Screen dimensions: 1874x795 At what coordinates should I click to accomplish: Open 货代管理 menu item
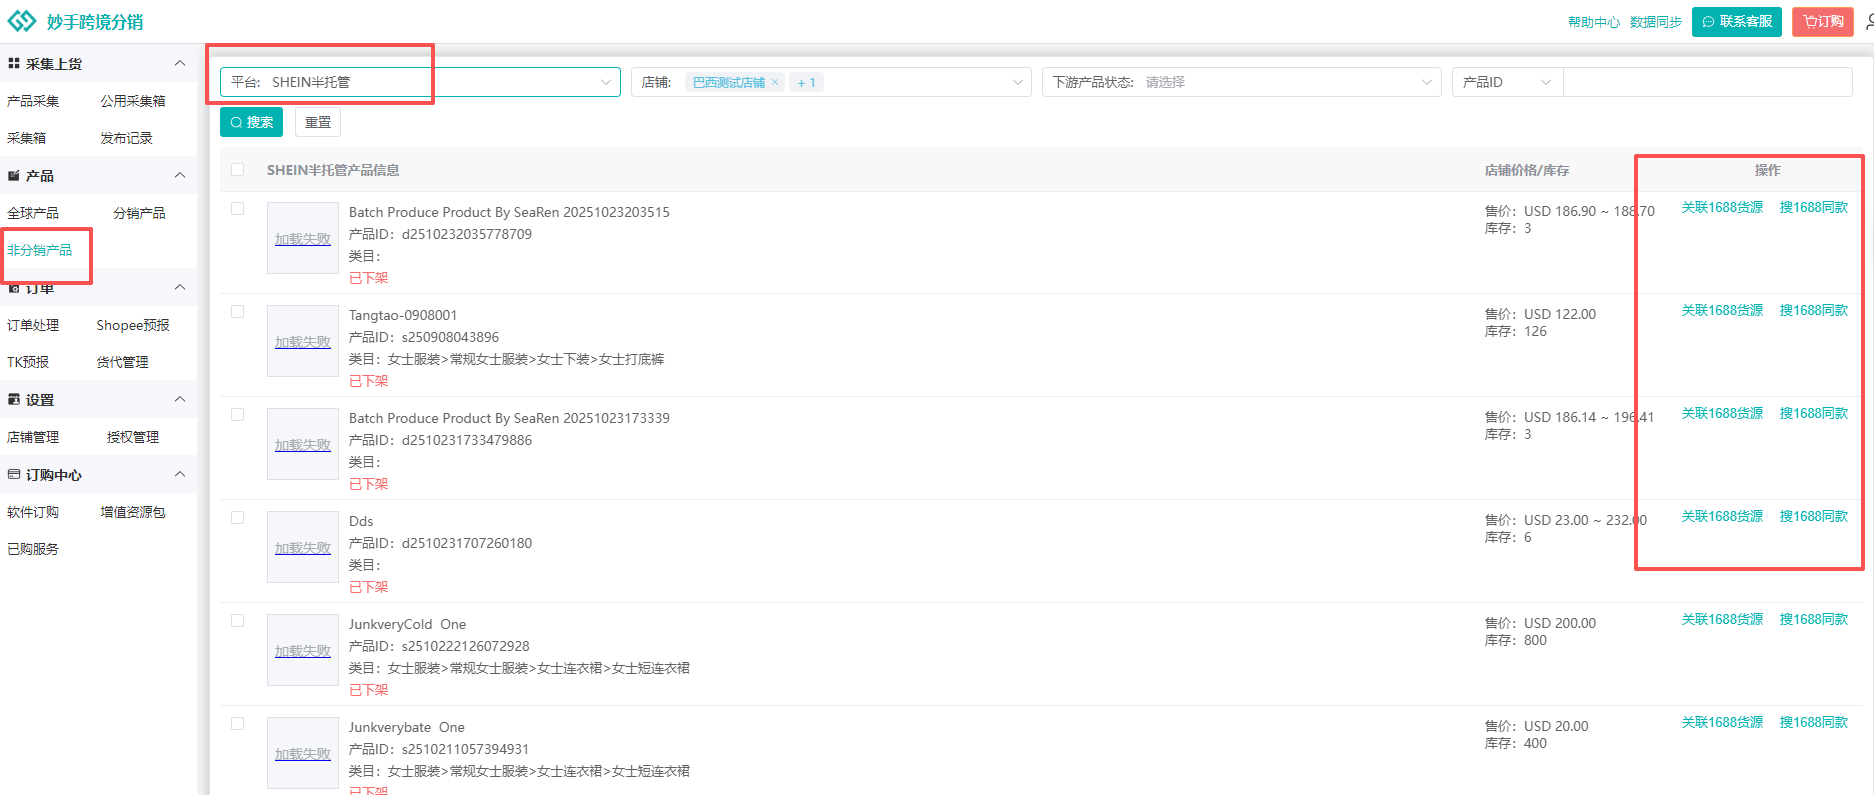tap(122, 362)
